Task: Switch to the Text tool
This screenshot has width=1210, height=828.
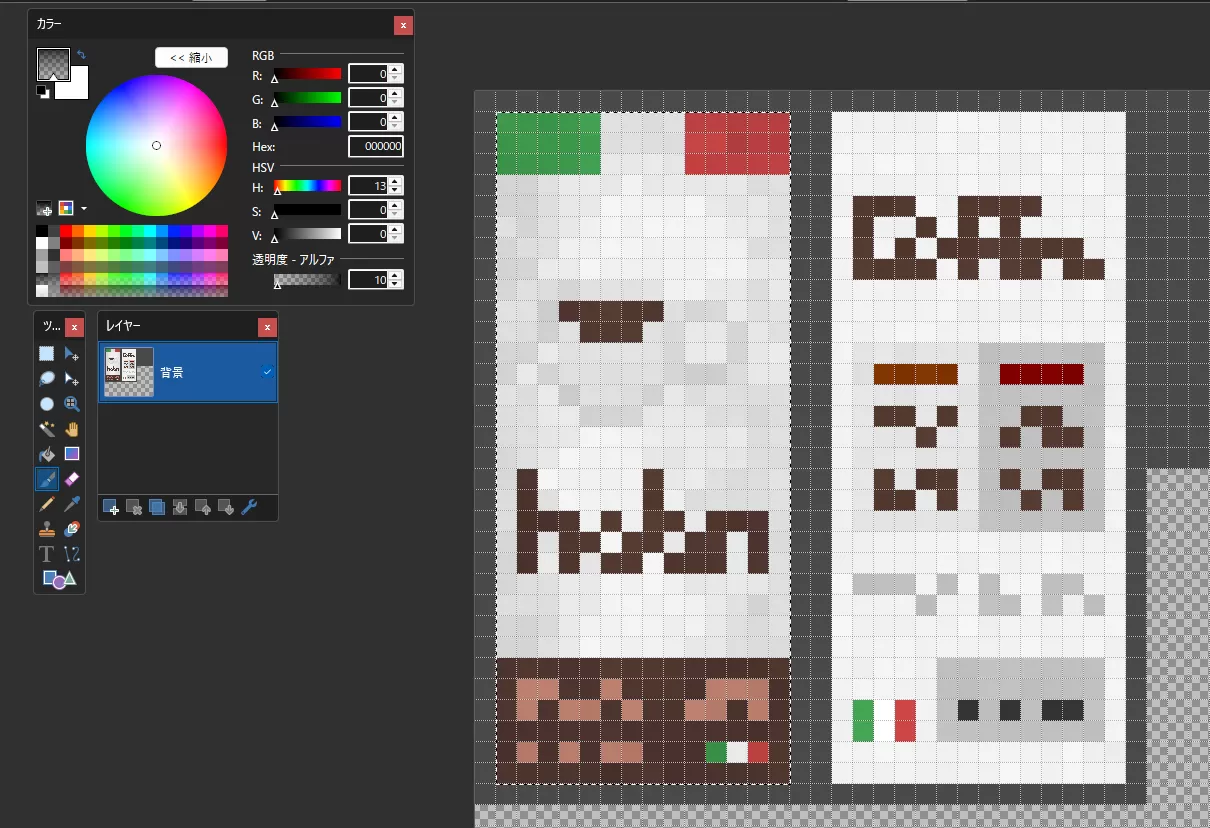Action: [x=46, y=554]
